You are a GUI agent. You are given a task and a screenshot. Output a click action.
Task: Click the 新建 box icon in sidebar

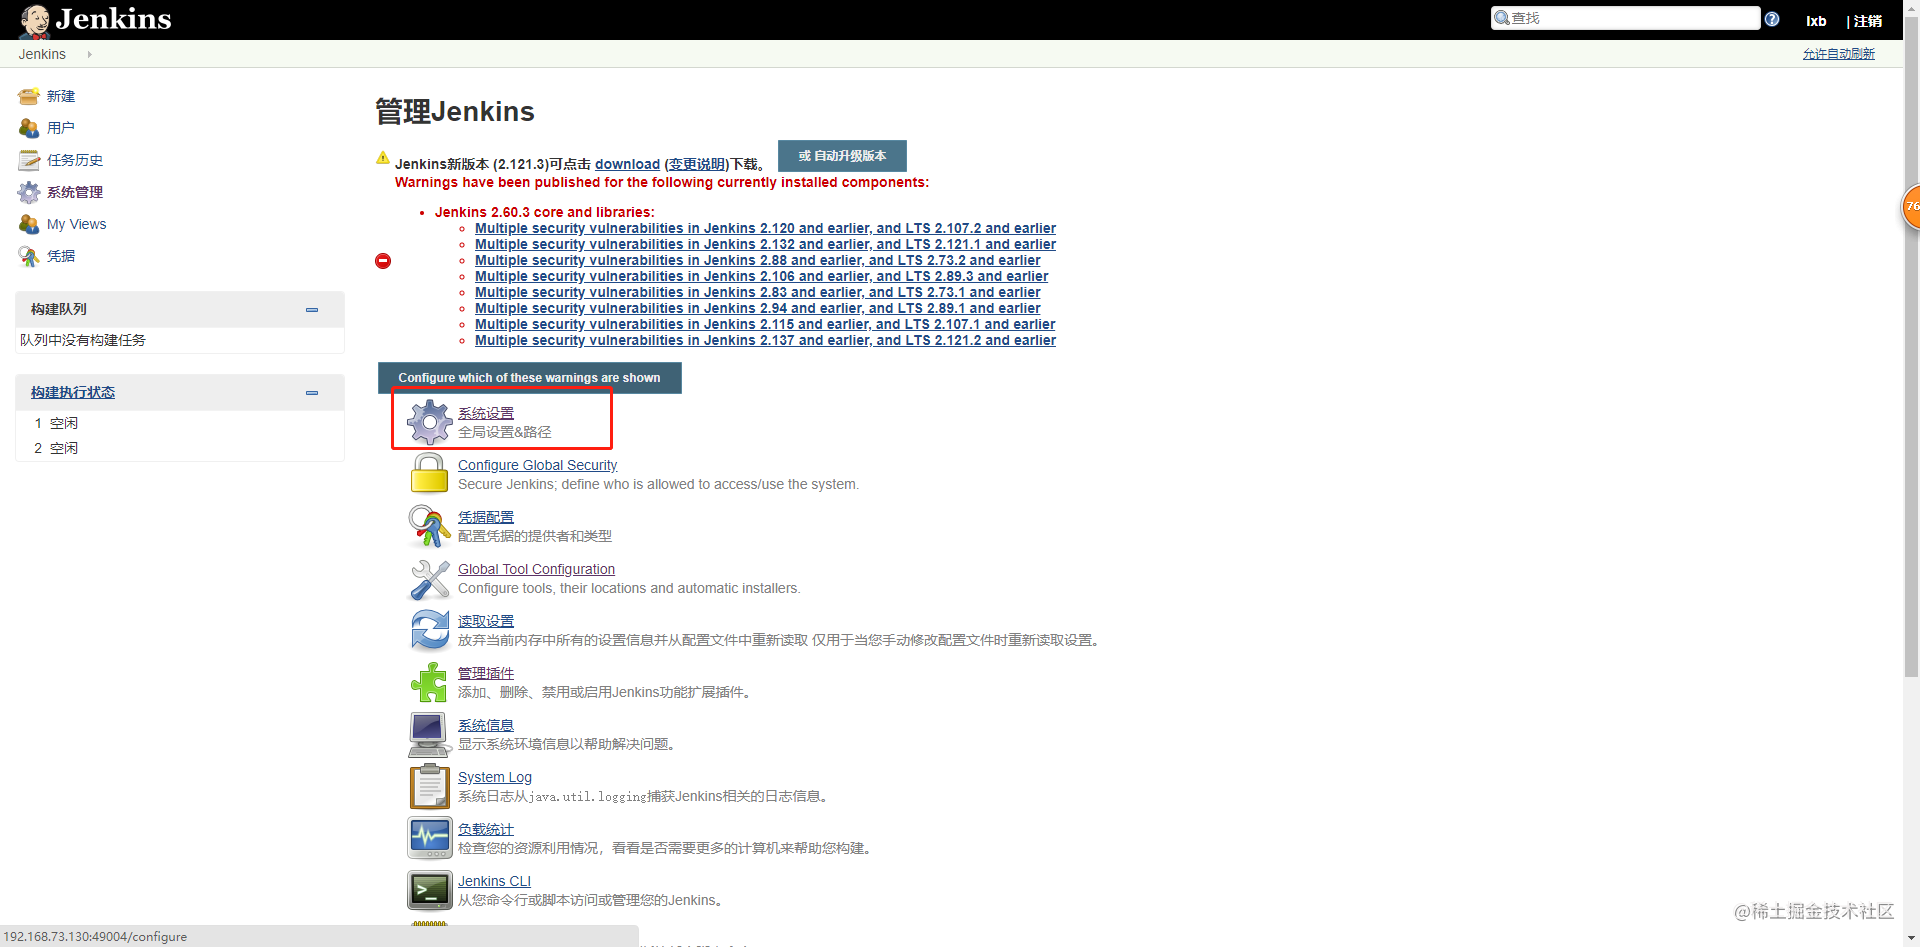[29, 96]
